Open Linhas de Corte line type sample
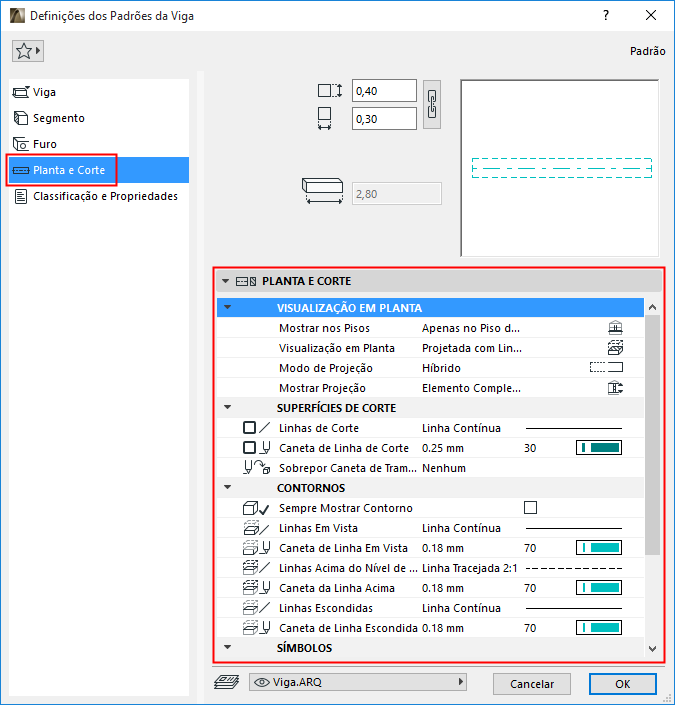The width and height of the screenshot is (675, 705). pos(574,428)
